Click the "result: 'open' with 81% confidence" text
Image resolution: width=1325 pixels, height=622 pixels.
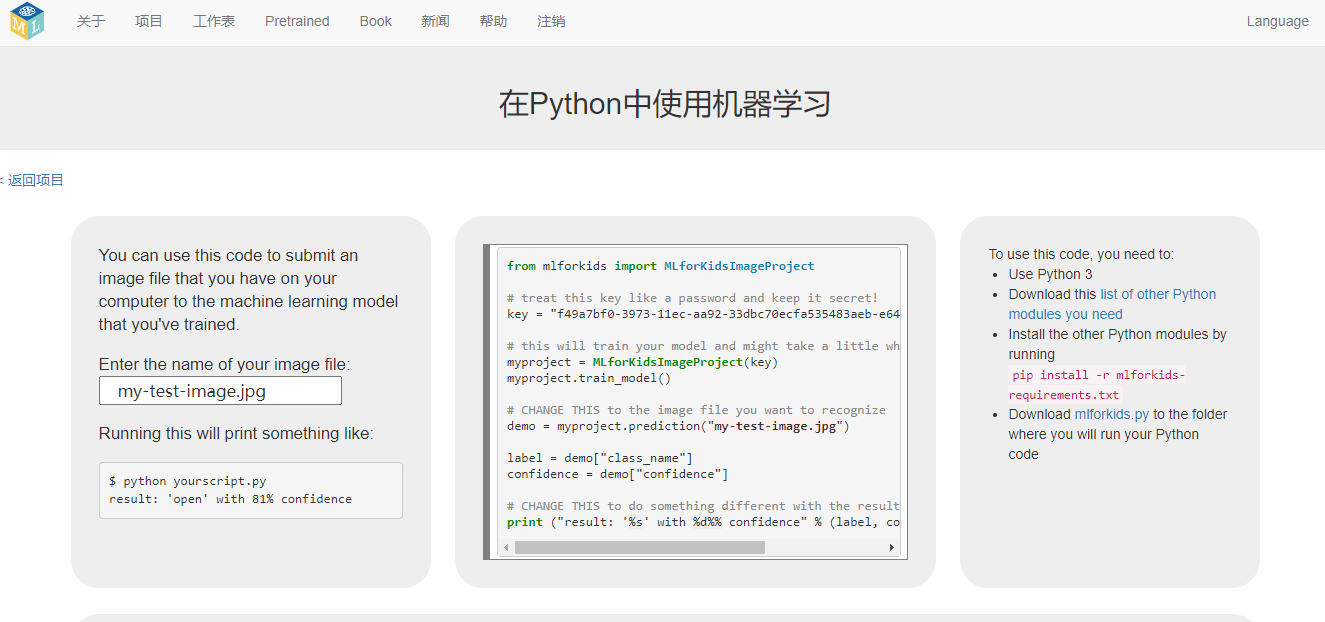(230, 498)
